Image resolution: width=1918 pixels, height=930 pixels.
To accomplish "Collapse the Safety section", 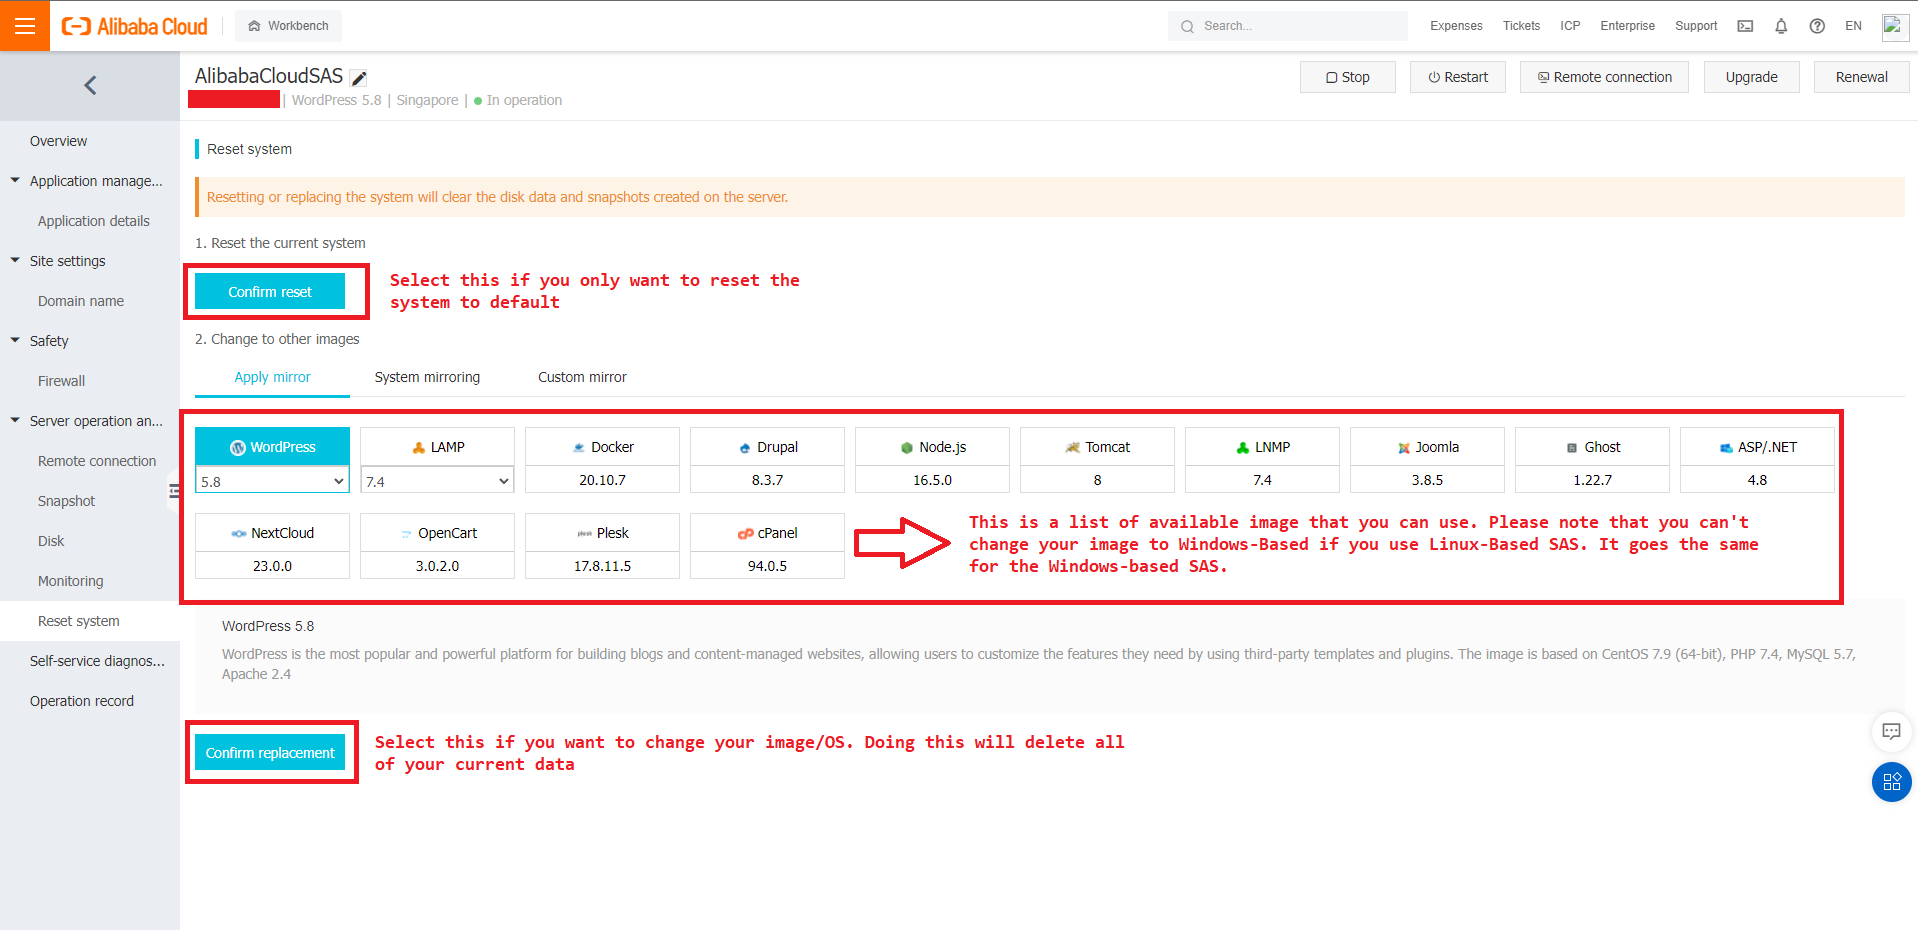I will point(90,341).
